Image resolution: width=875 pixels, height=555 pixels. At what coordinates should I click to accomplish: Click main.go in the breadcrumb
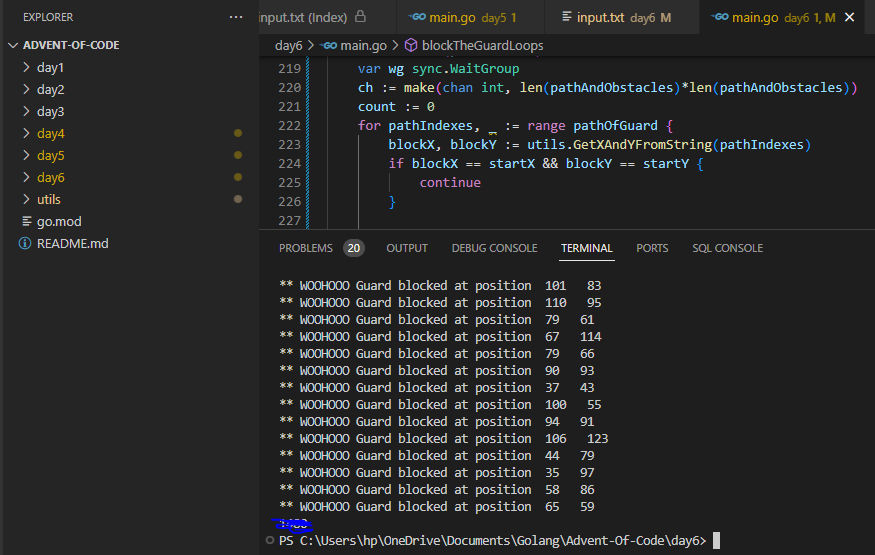363,46
